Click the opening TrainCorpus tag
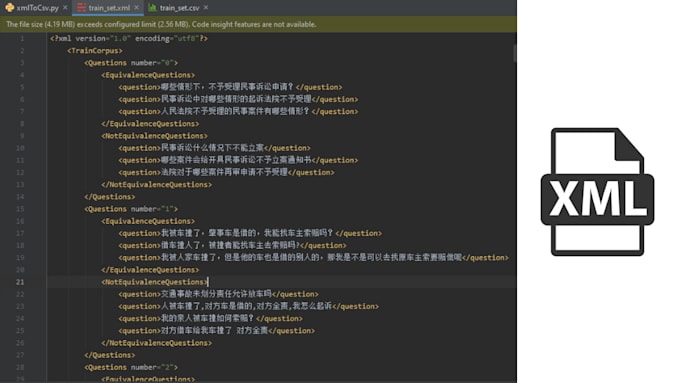Viewport: 680px width, 383px height. tap(95, 50)
